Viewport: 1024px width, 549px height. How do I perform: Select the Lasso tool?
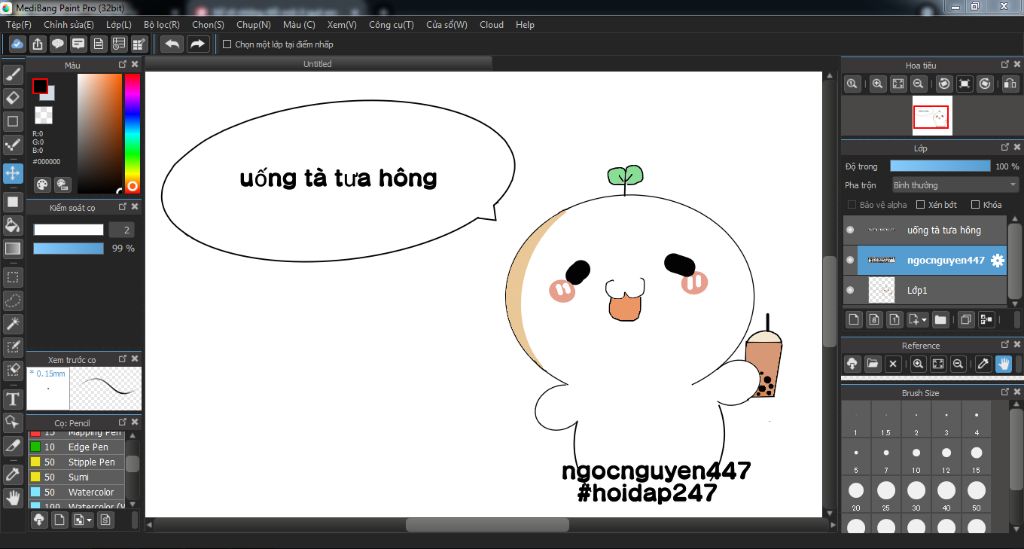[12, 301]
